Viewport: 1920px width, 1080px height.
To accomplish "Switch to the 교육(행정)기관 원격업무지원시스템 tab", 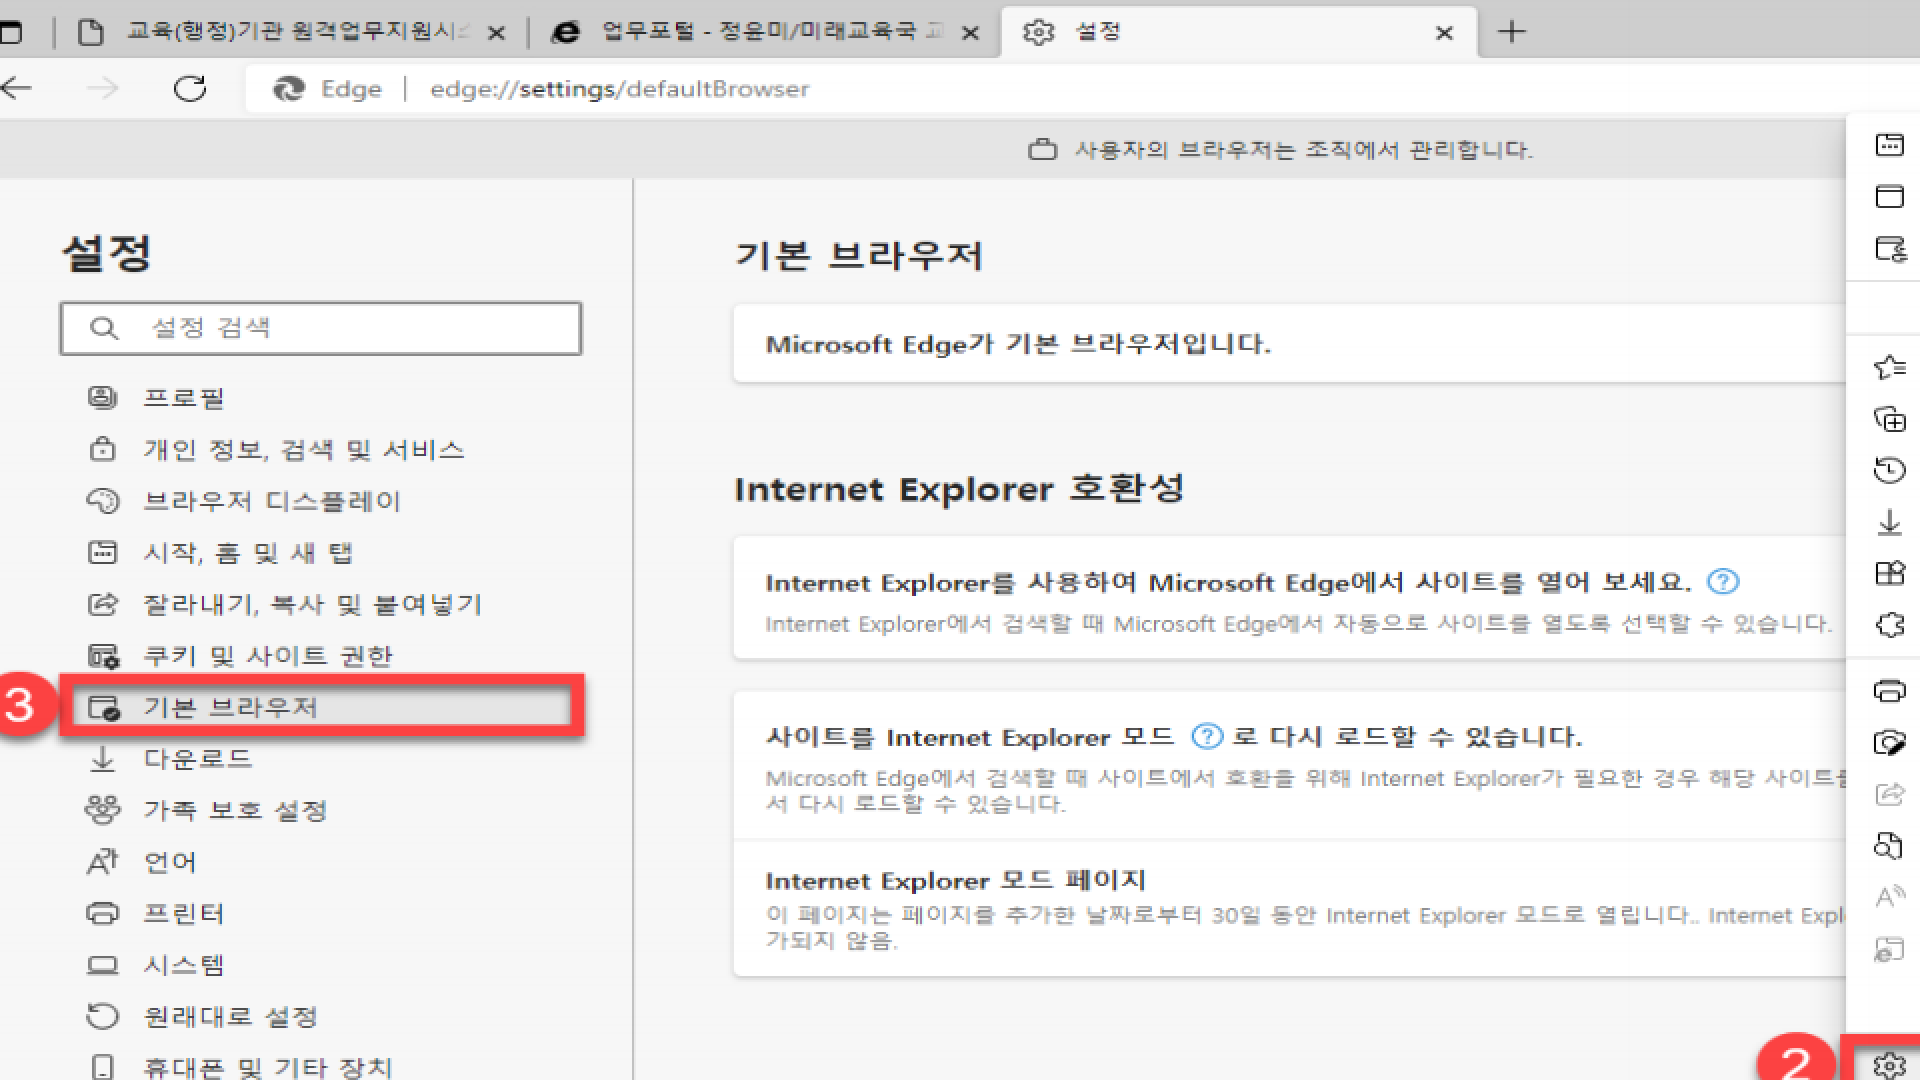I will pyautogui.click(x=294, y=32).
